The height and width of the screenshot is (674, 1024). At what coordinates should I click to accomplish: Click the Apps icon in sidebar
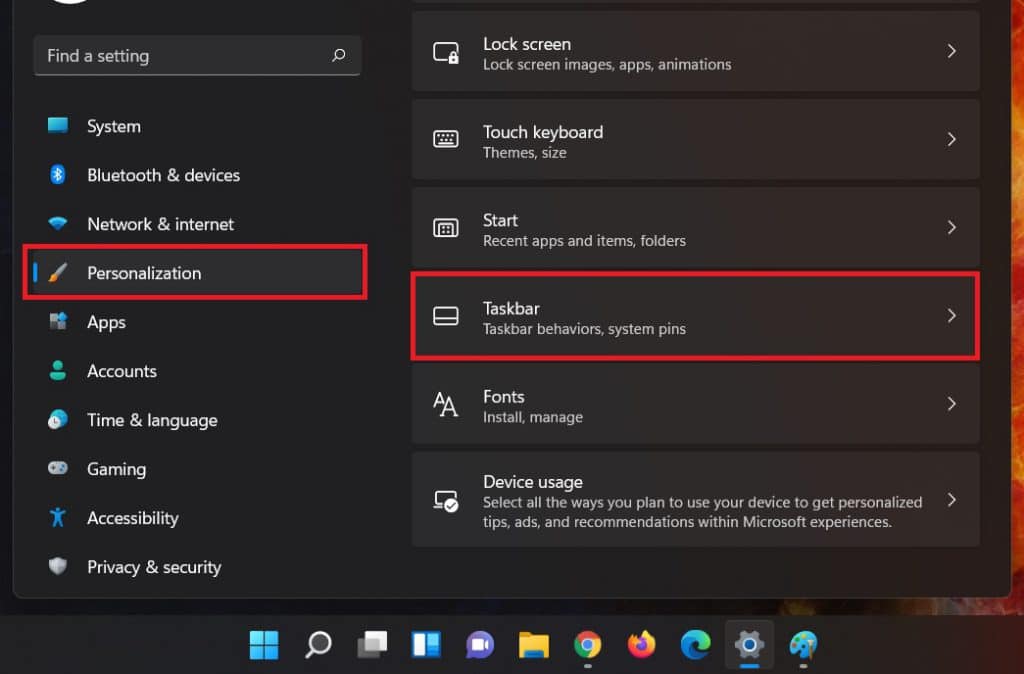click(57, 321)
